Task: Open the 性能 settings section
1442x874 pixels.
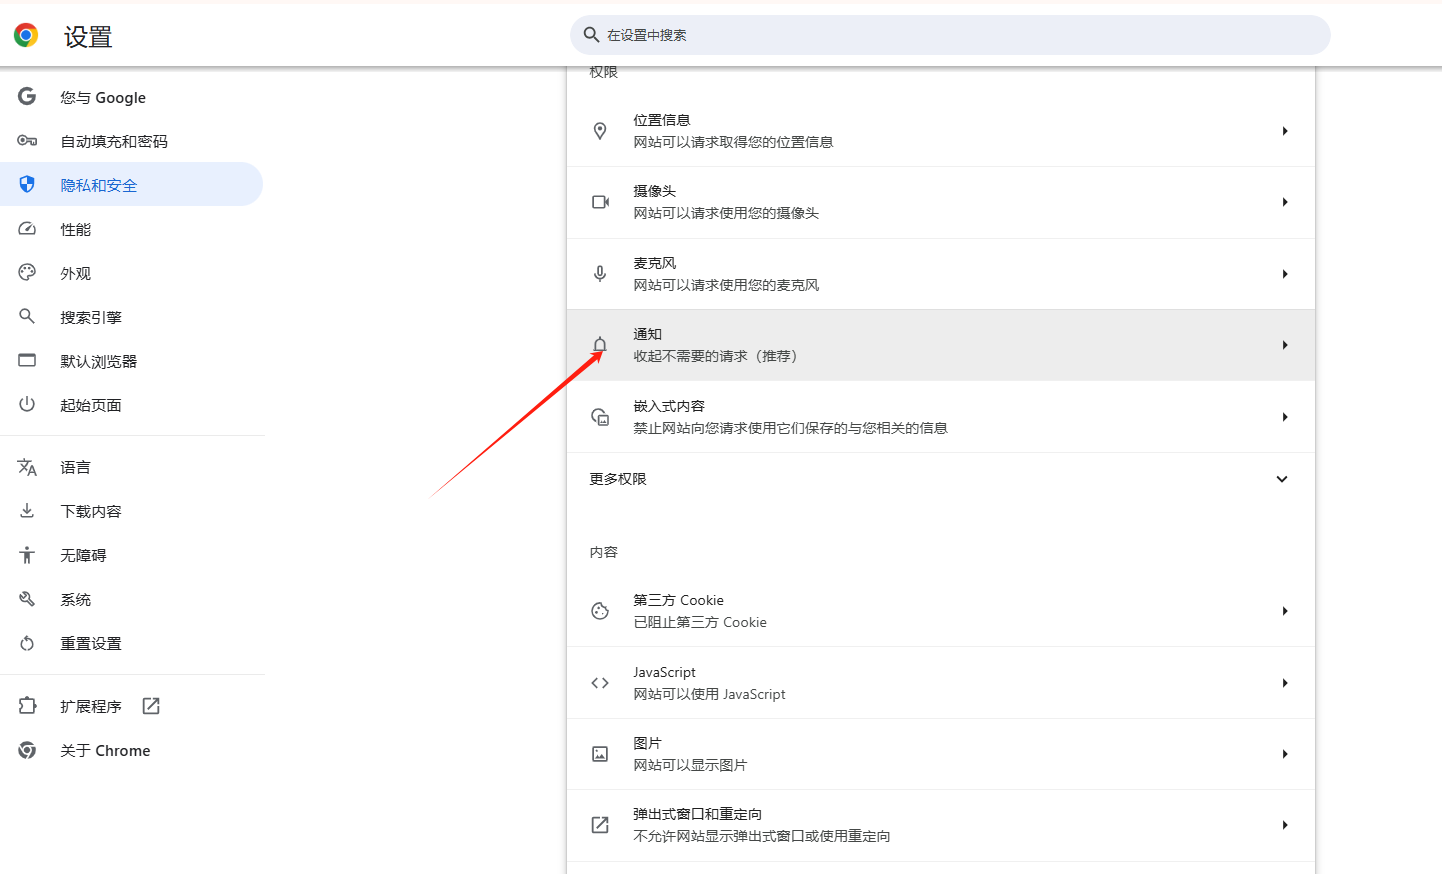Action: tap(131, 229)
